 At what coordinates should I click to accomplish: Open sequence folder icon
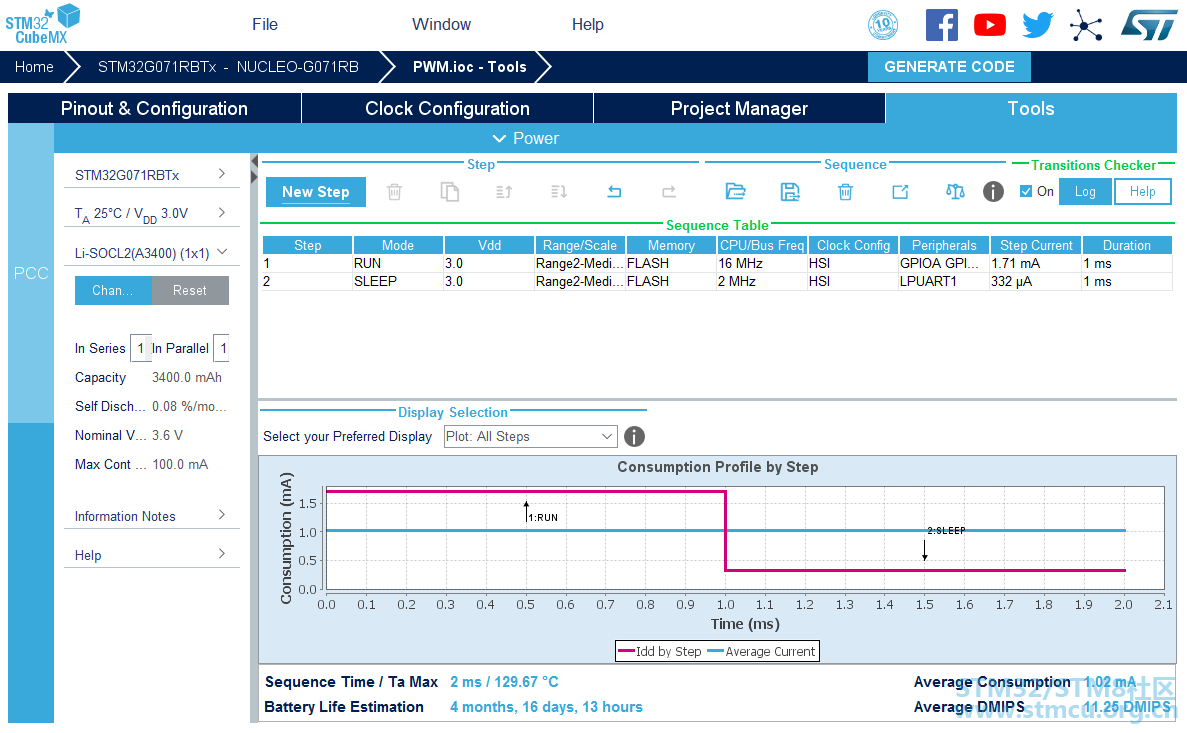tap(735, 192)
